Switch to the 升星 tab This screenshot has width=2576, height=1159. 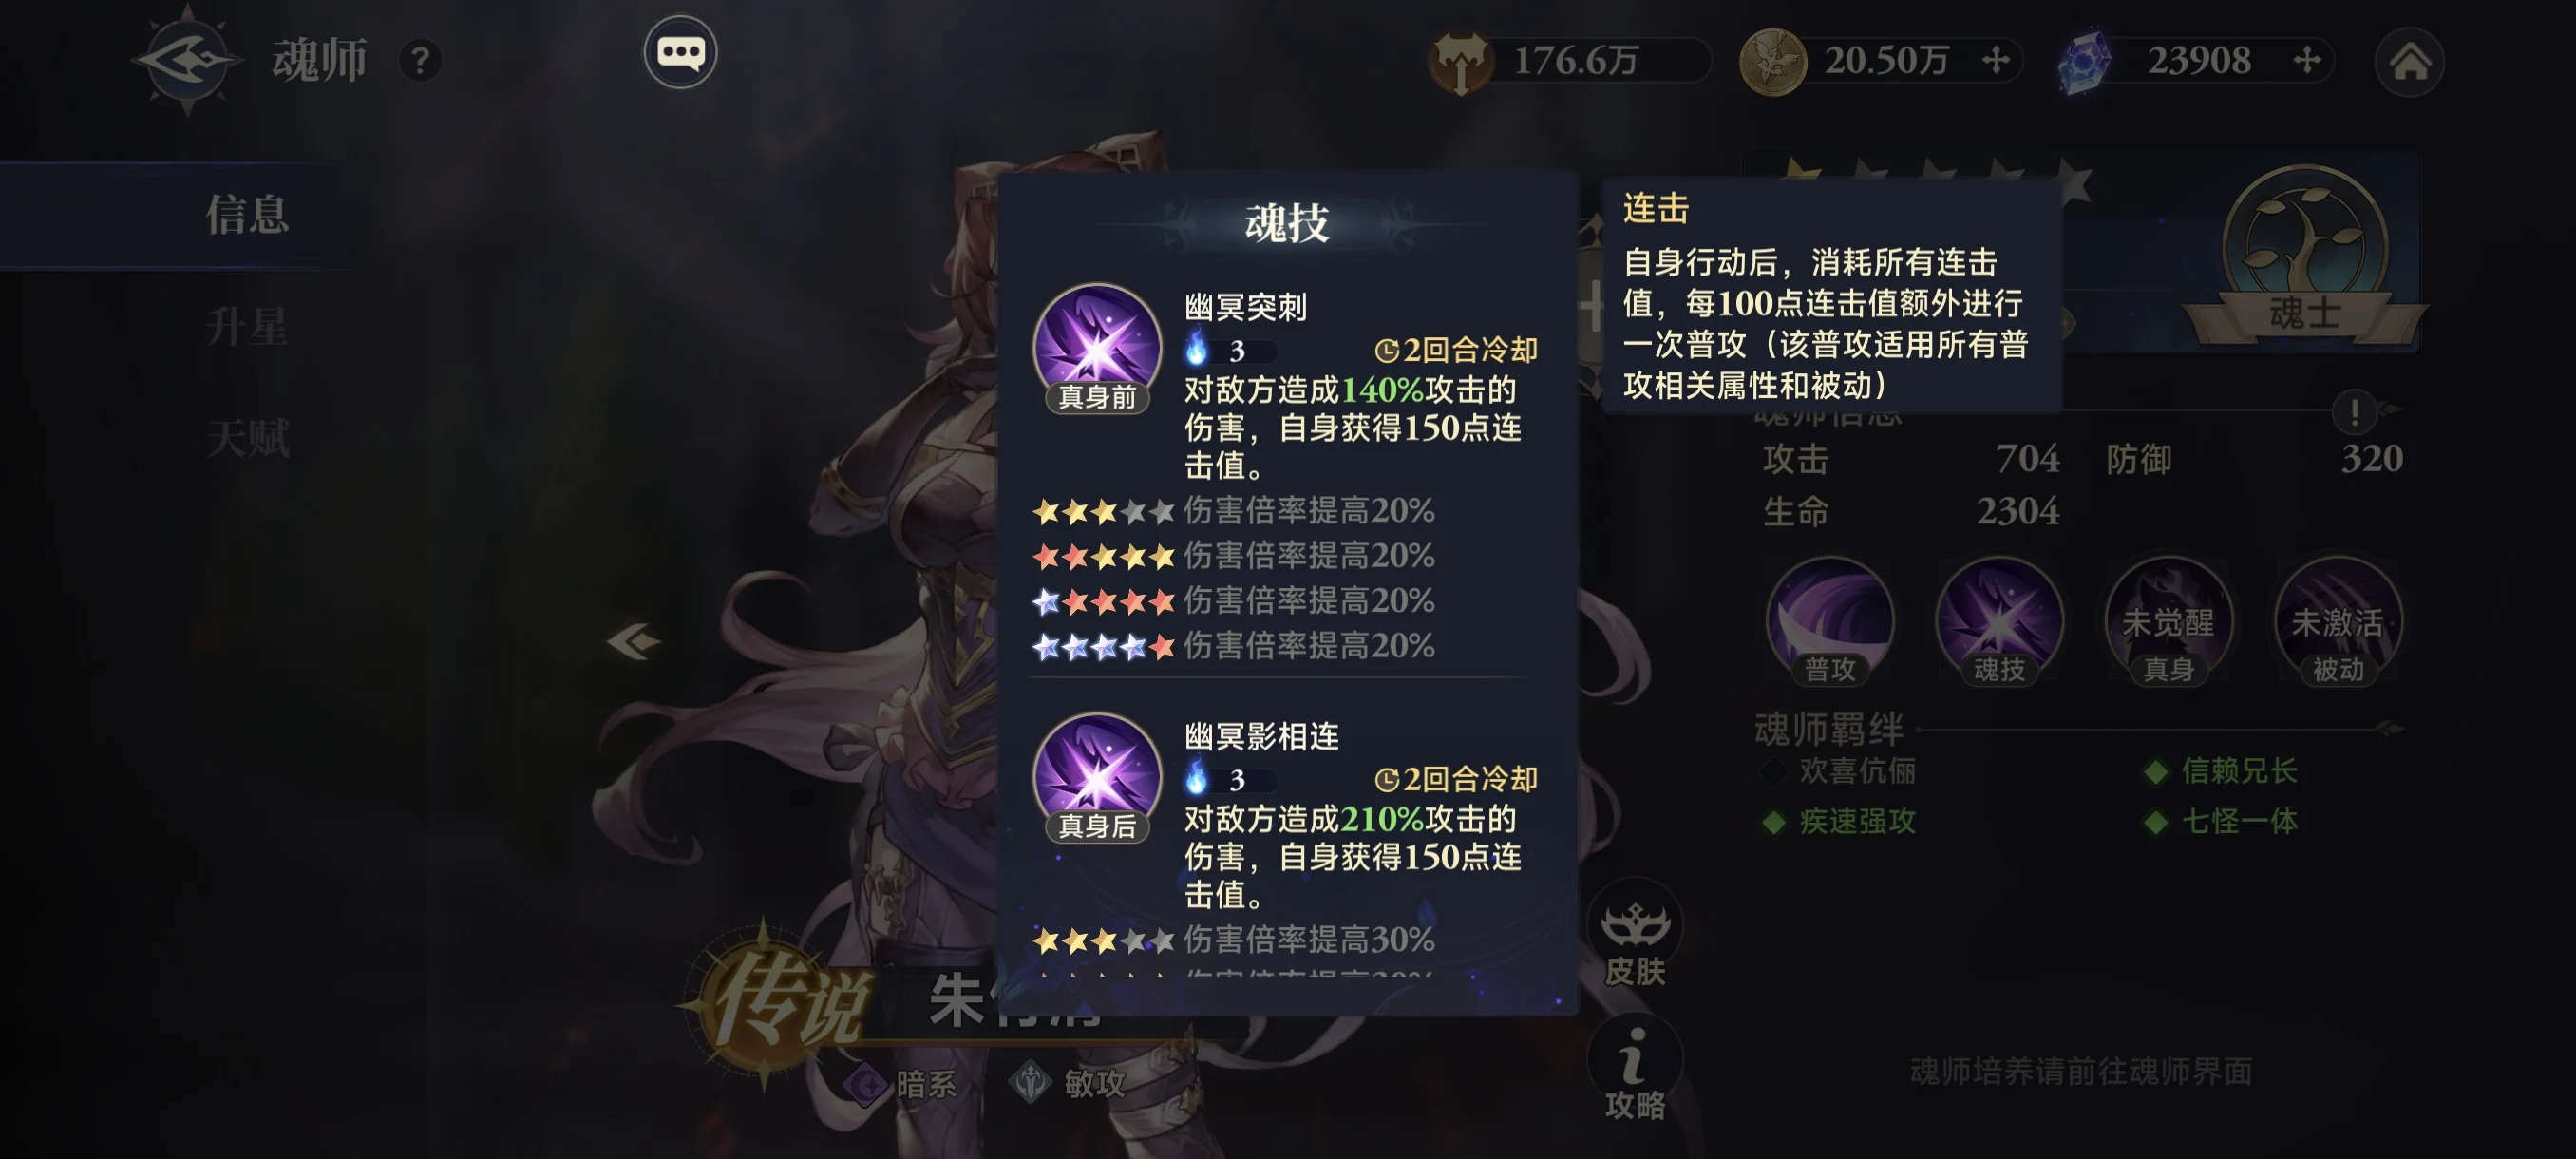[247, 327]
